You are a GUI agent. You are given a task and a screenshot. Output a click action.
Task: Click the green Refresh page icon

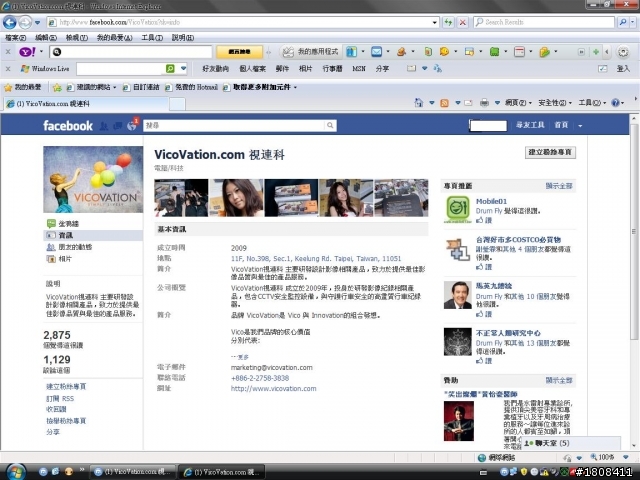[449, 22]
